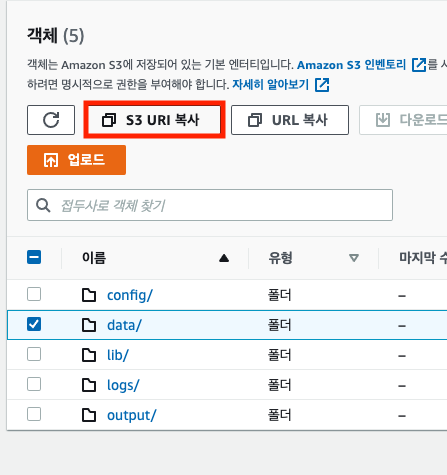
Task: Check the config/ row checkbox
Action: [34, 294]
